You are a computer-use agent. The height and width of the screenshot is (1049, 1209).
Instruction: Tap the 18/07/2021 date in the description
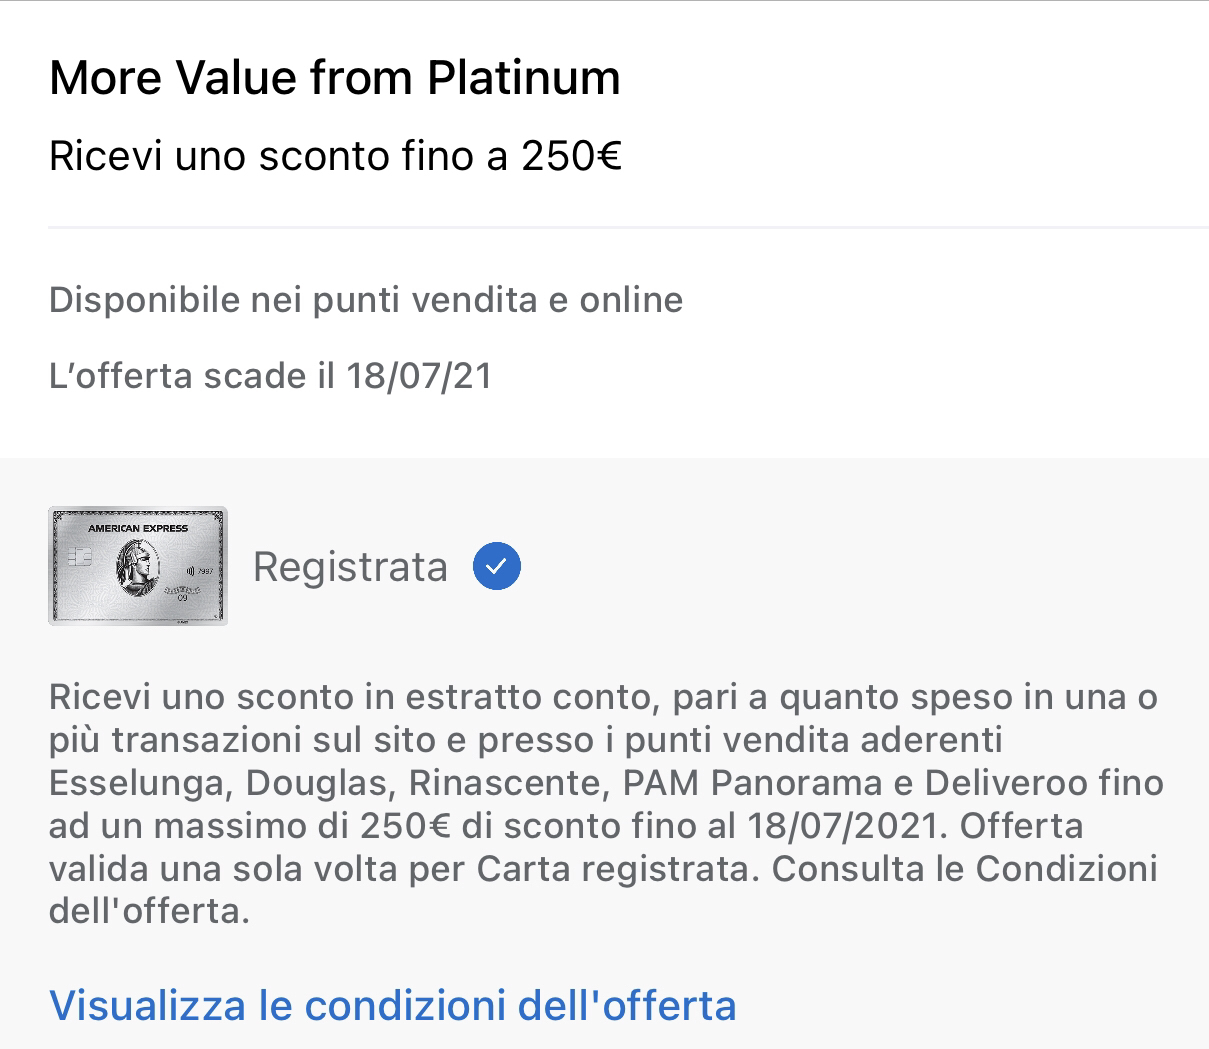click(x=843, y=825)
